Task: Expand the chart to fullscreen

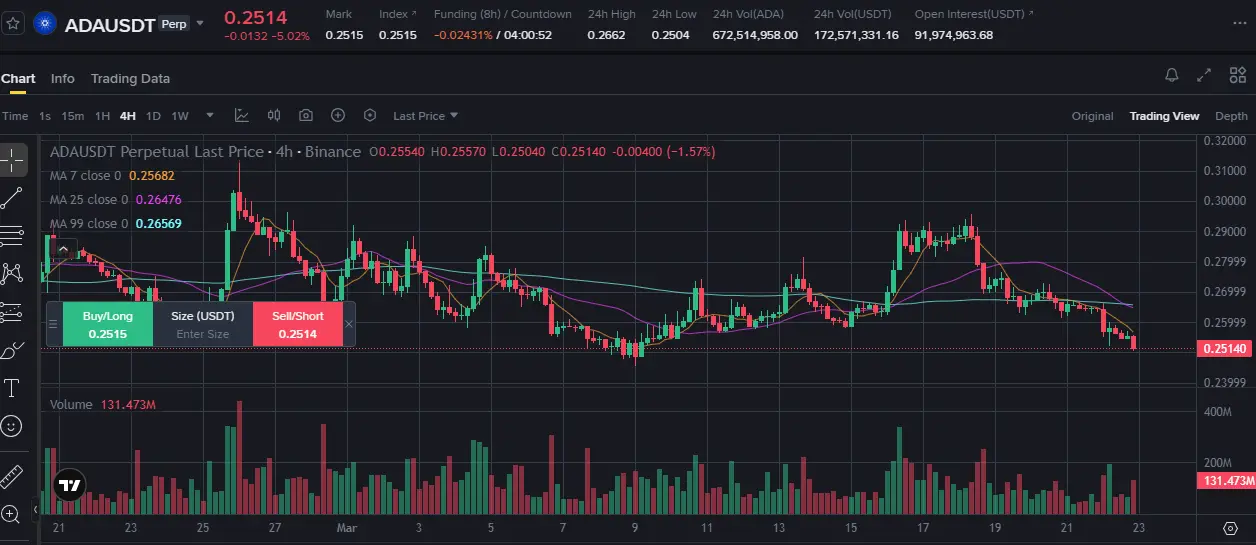Action: (1204, 75)
